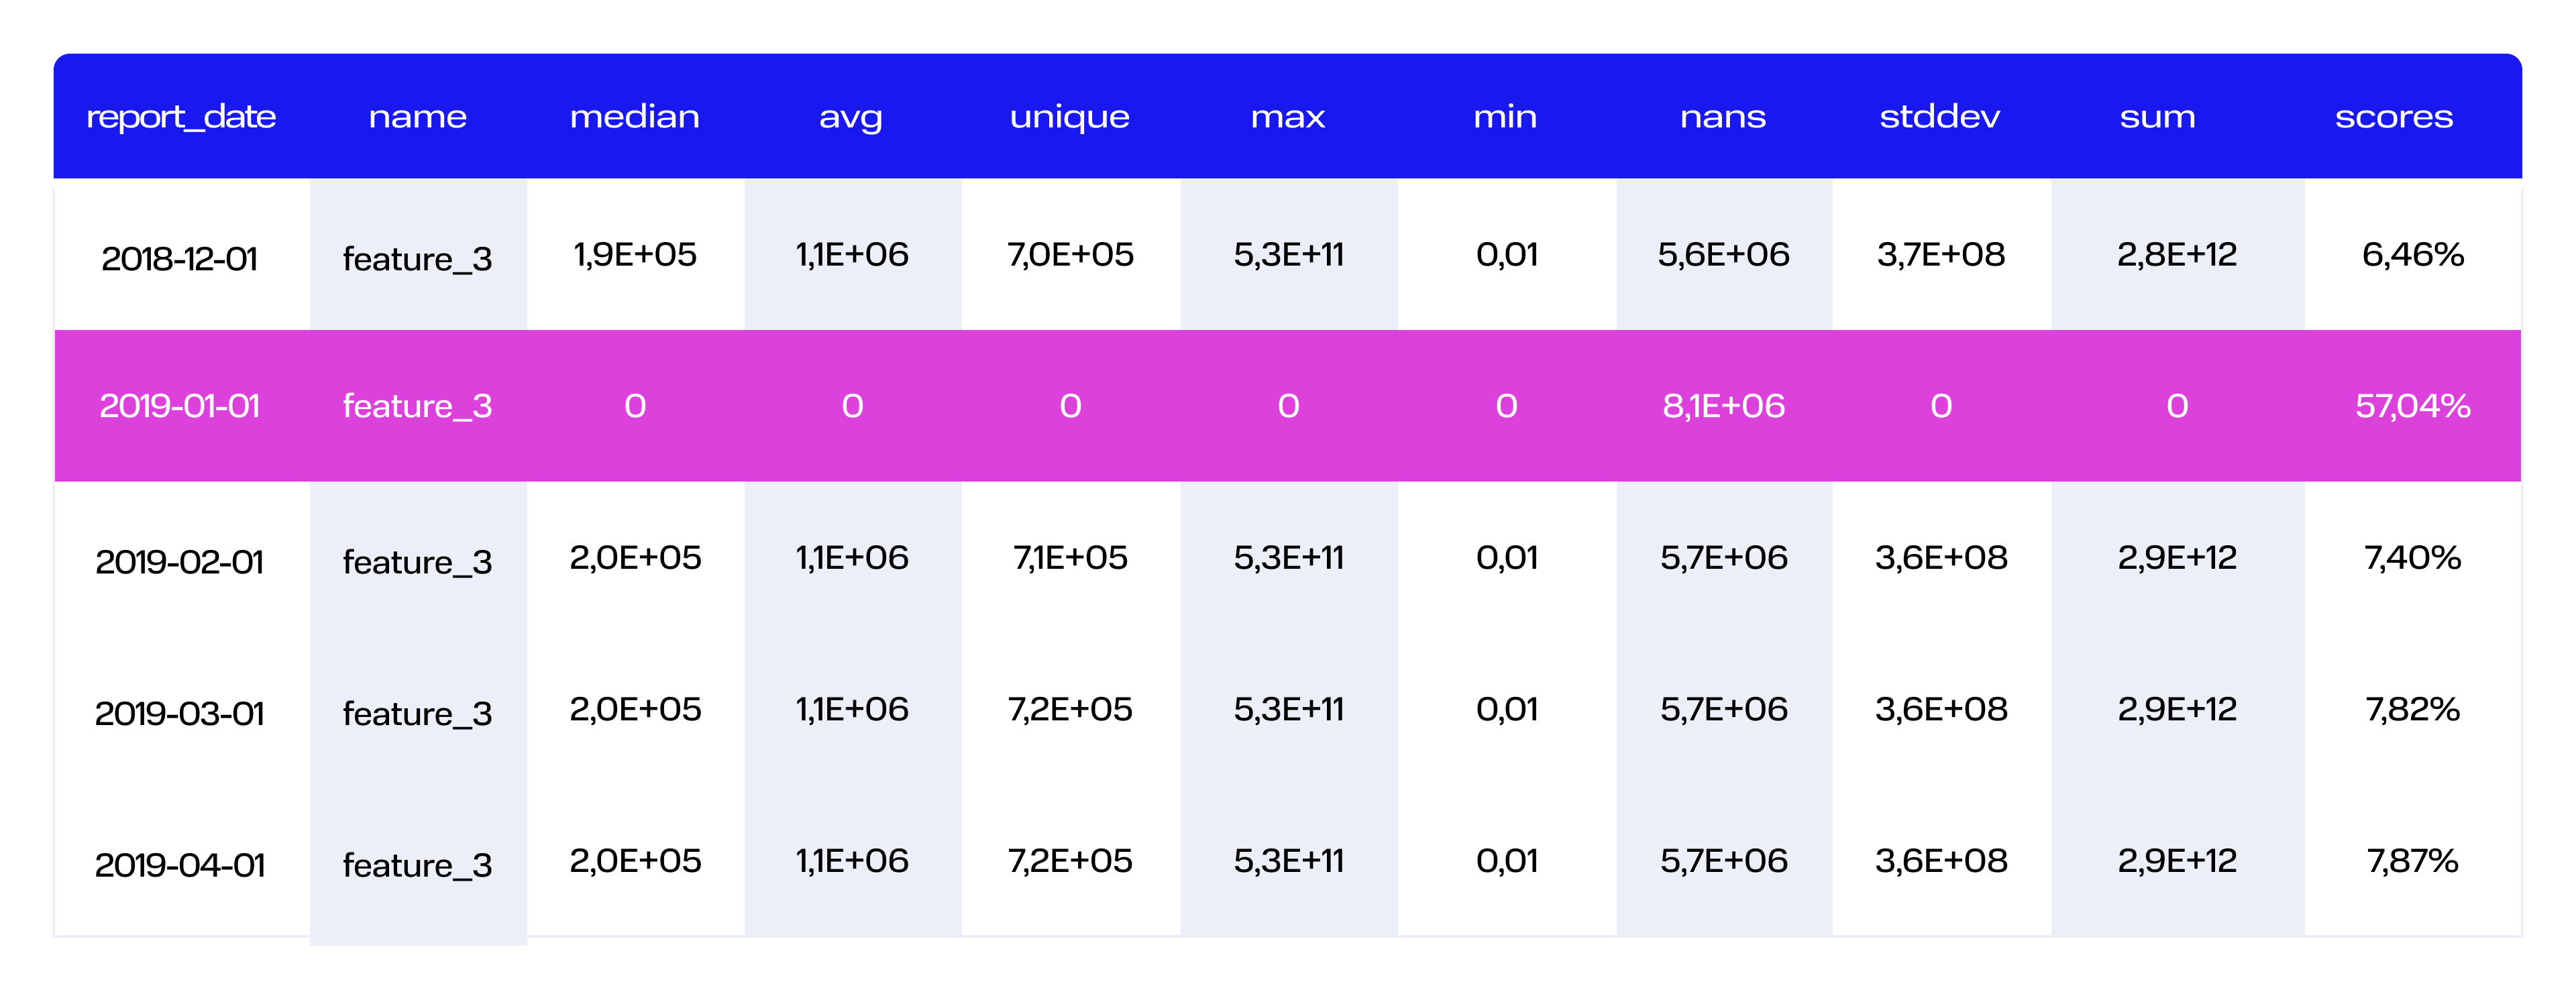Click the 6,46% score cell

point(2413,255)
